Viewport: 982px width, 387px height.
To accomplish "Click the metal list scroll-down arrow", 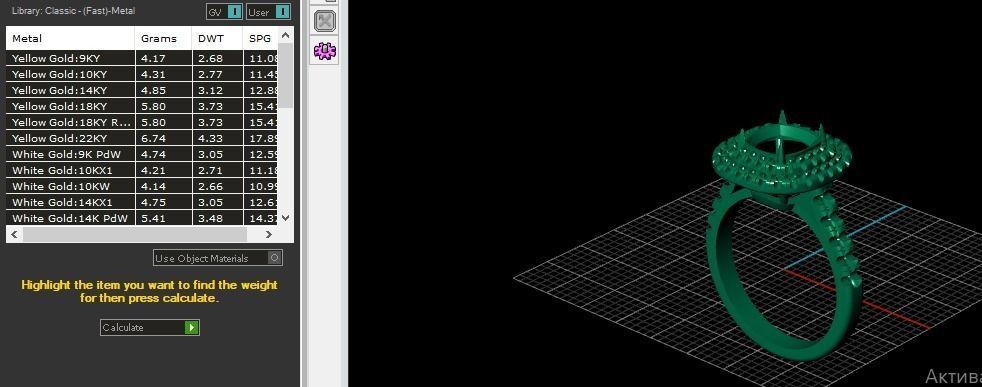I will (286, 218).
